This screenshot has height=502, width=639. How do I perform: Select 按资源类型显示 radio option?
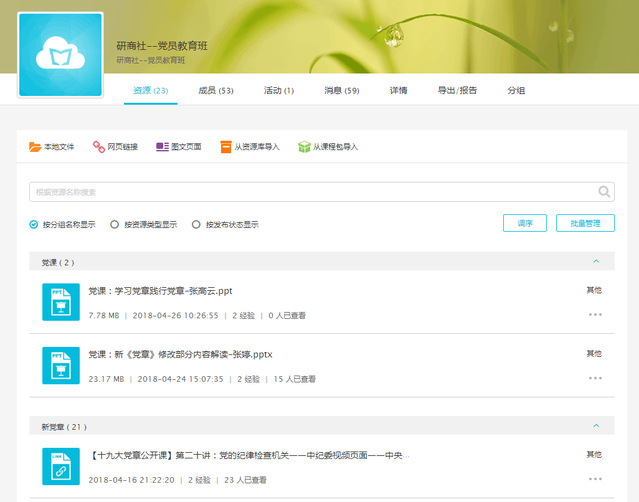pos(115,224)
